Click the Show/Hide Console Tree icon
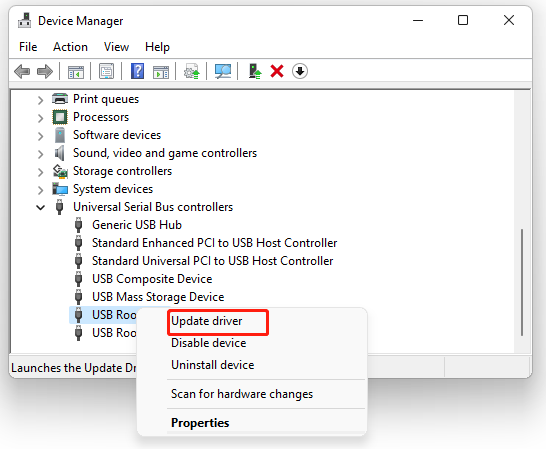The width and height of the screenshot is (546, 449). 76,72
